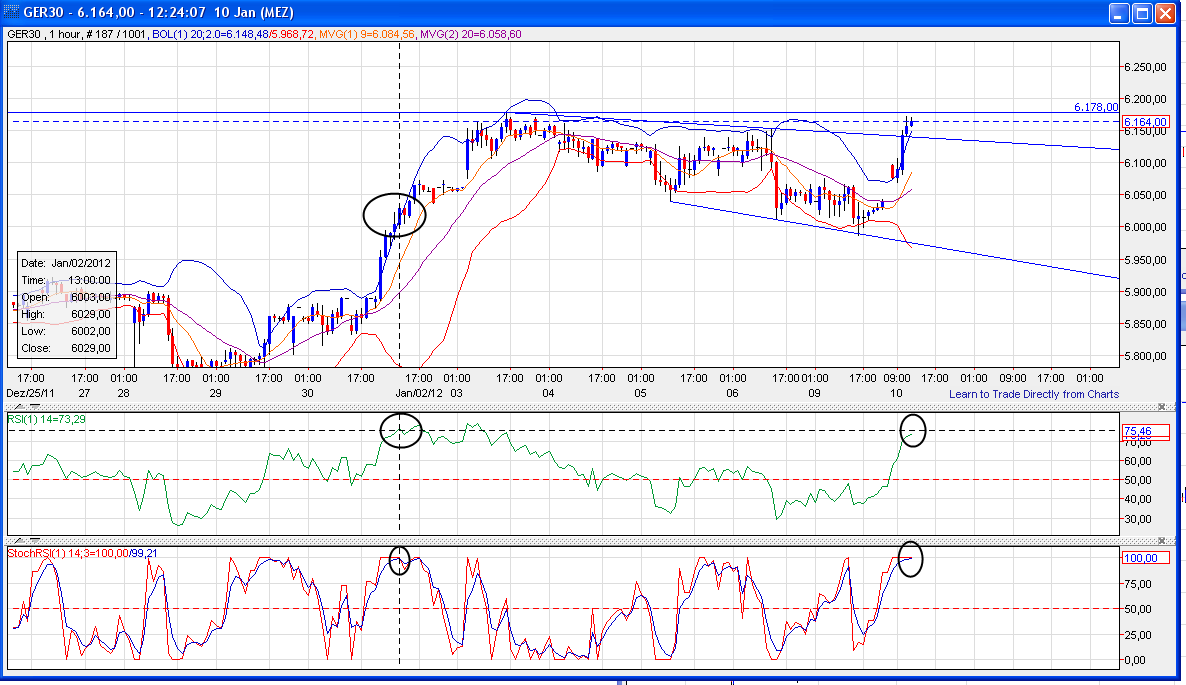The image size is (1186, 685).
Task: Click the candle data tooltip showing Jan/02/2012
Action: (x=65, y=305)
